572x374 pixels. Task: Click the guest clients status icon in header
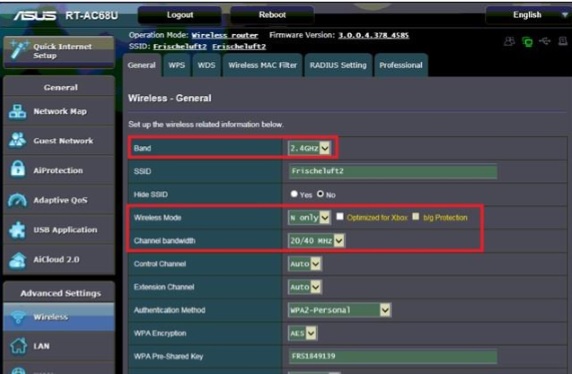click(509, 42)
